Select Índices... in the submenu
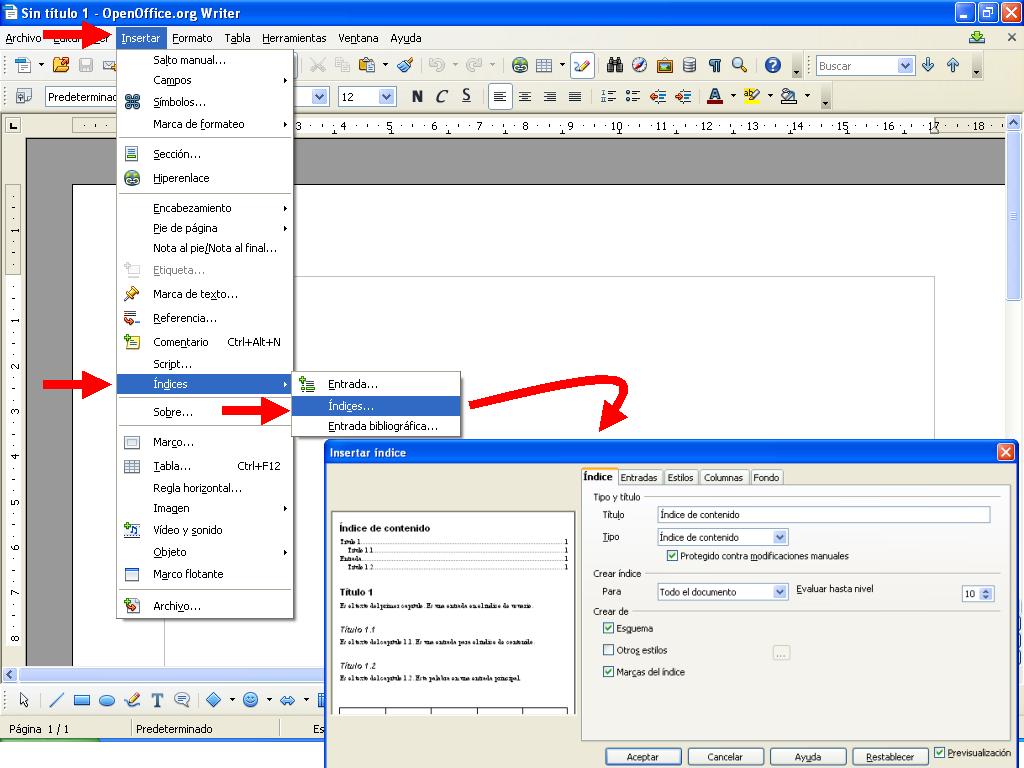Image resolution: width=1024 pixels, height=768 pixels. [376, 406]
